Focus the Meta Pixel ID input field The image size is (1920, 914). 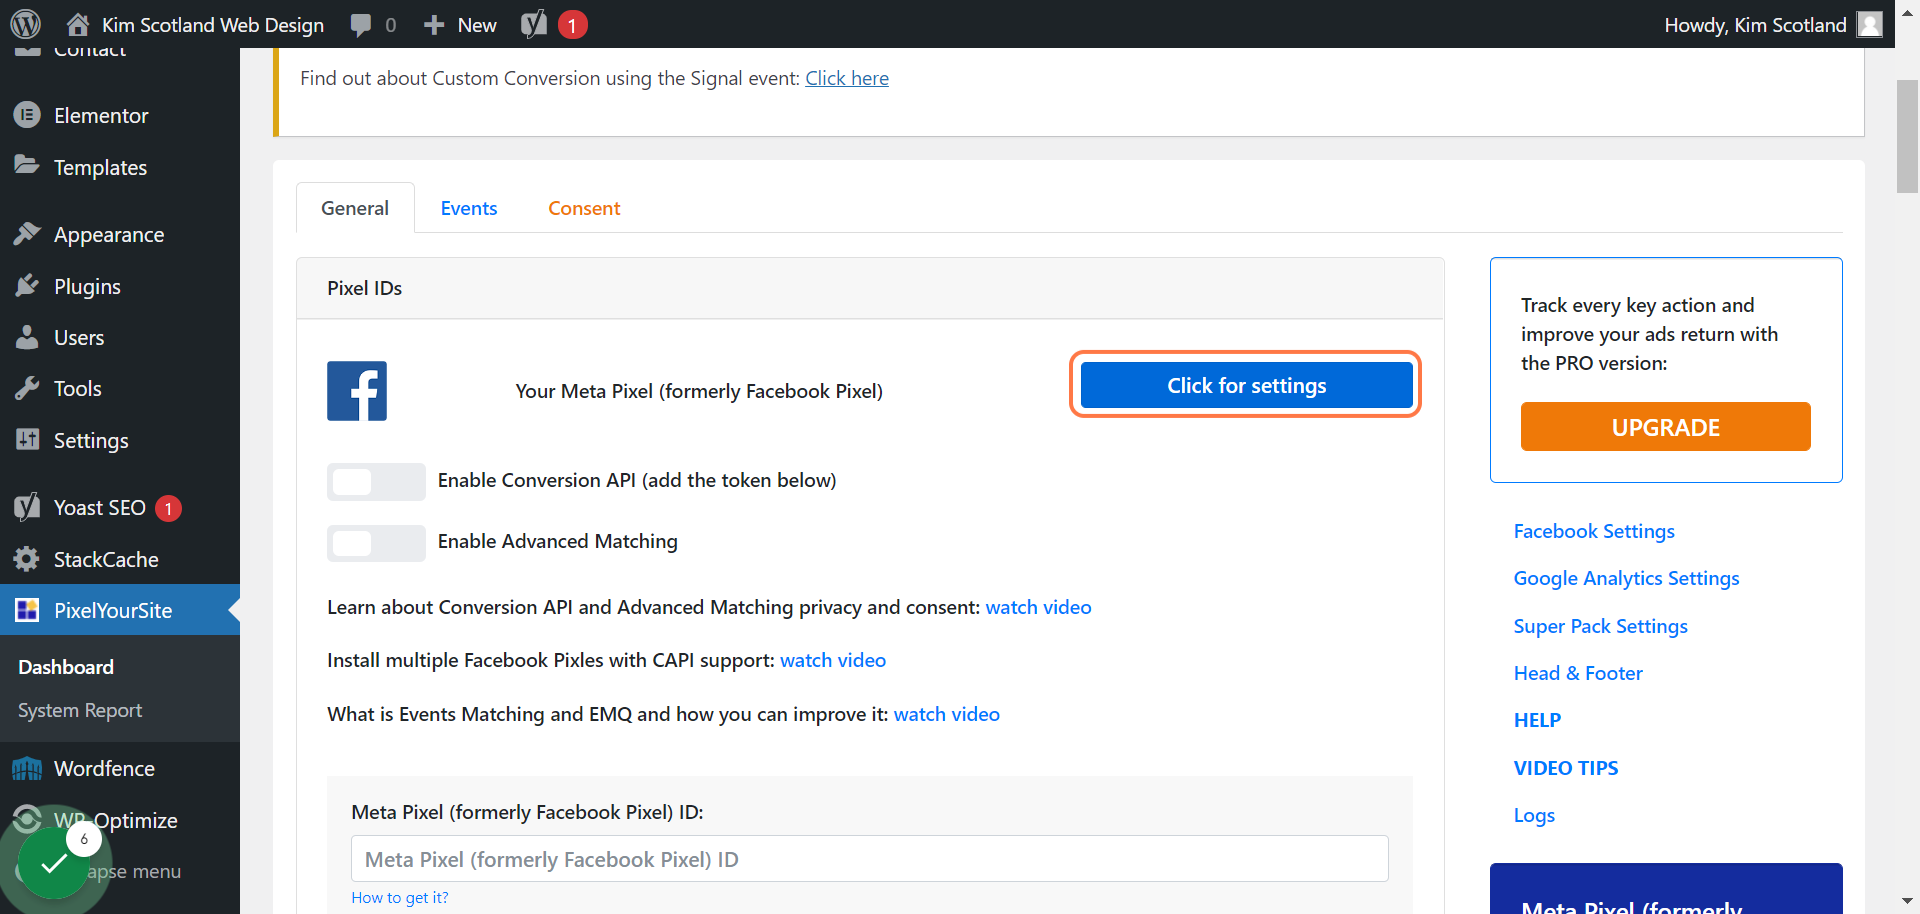[870, 859]
